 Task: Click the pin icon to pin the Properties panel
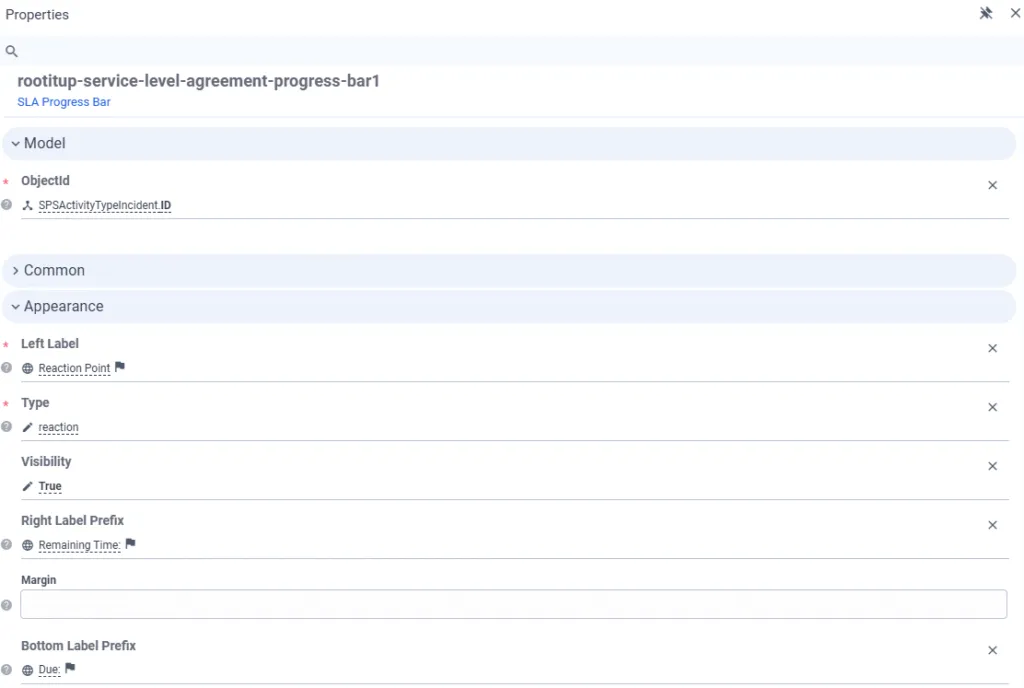point(985,14)
